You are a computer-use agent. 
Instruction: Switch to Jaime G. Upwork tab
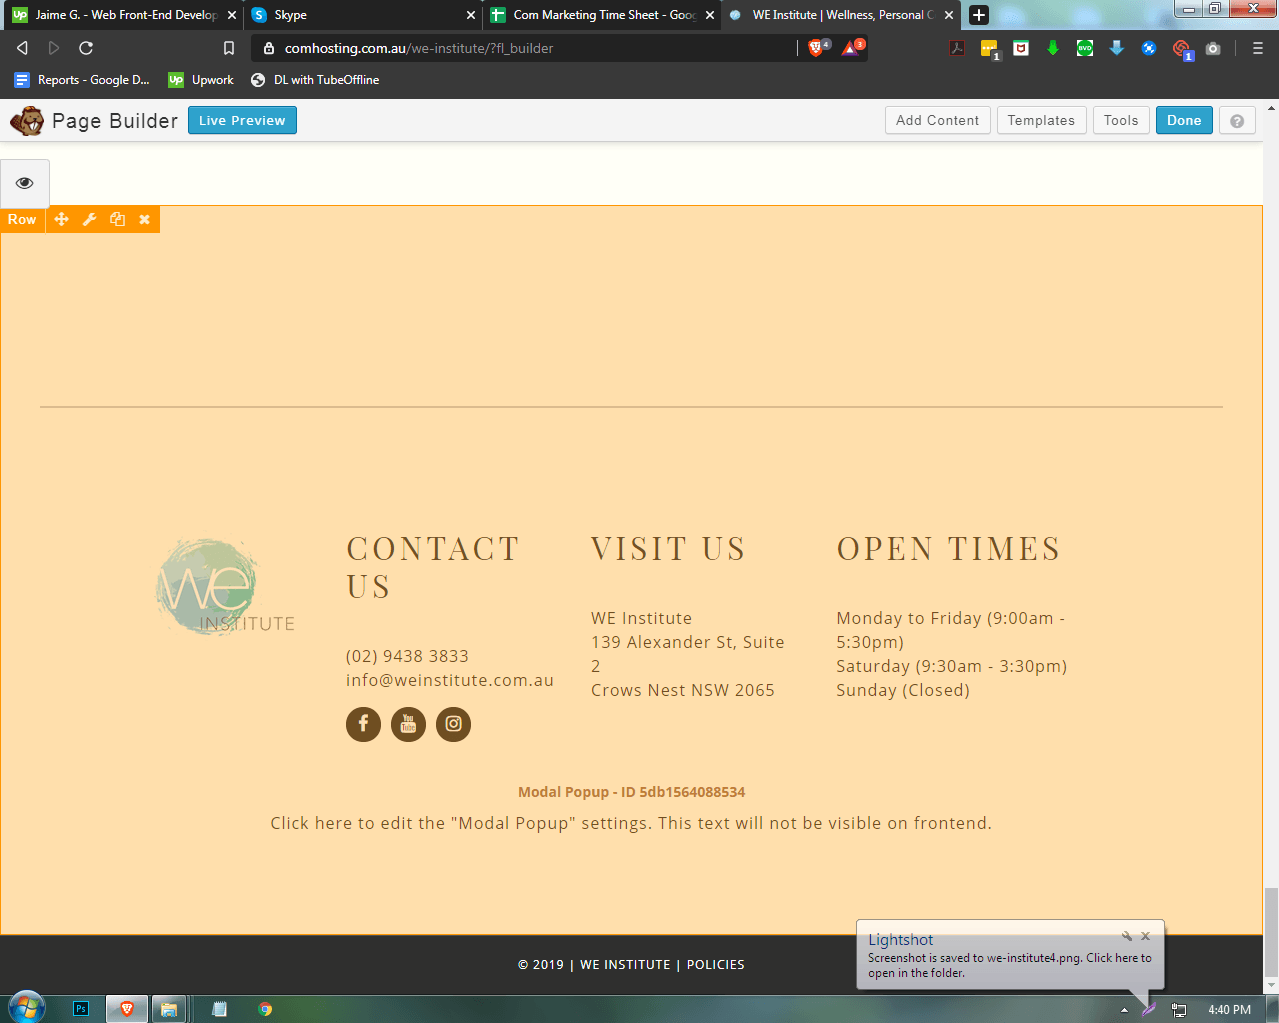(x=122, y=15)
